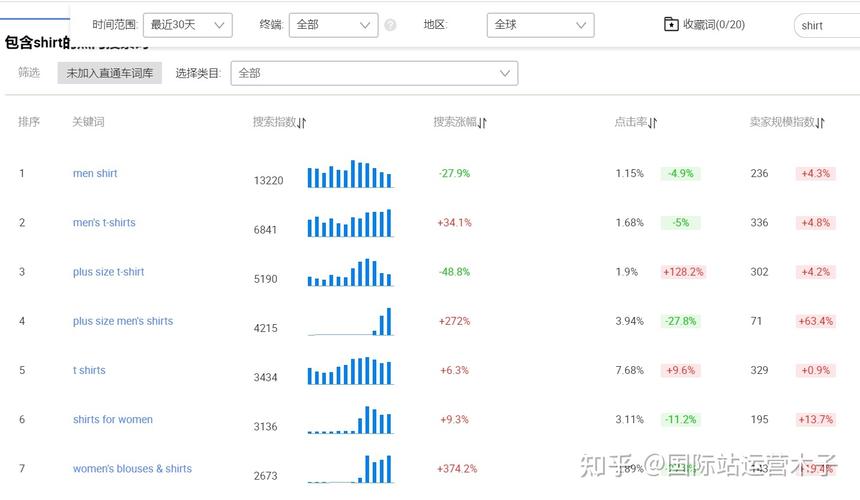Click the 关键词 column header

(88, 122)
